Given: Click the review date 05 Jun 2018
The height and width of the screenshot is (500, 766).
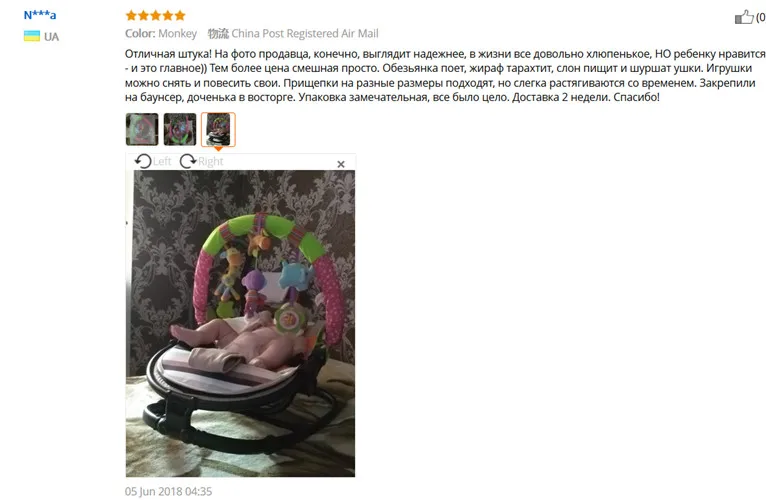Looking at the screenshot, I should (x=169, y=491).
